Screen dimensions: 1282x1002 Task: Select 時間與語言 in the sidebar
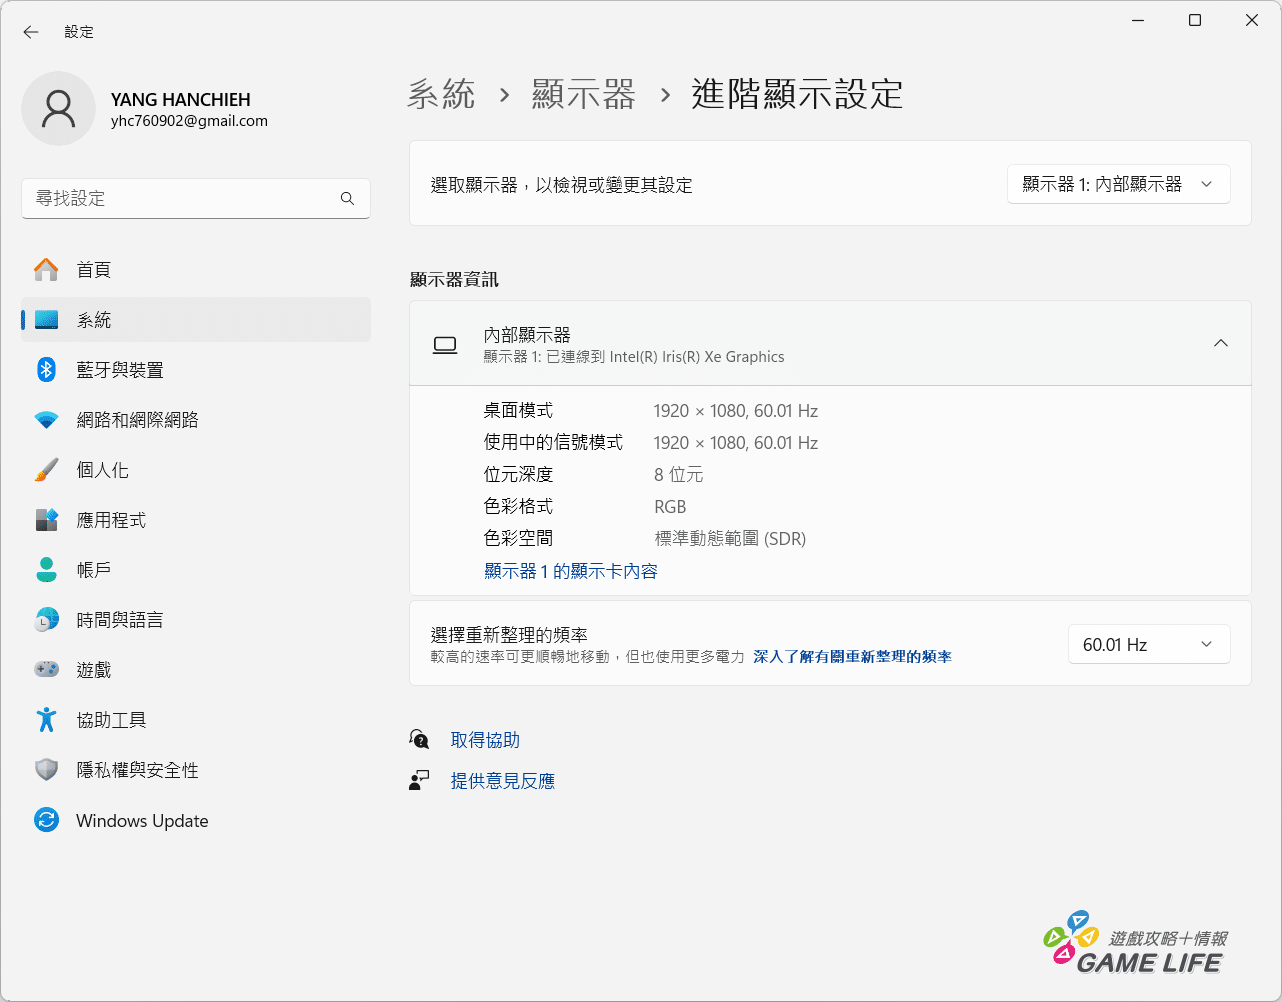click(120, 620)
